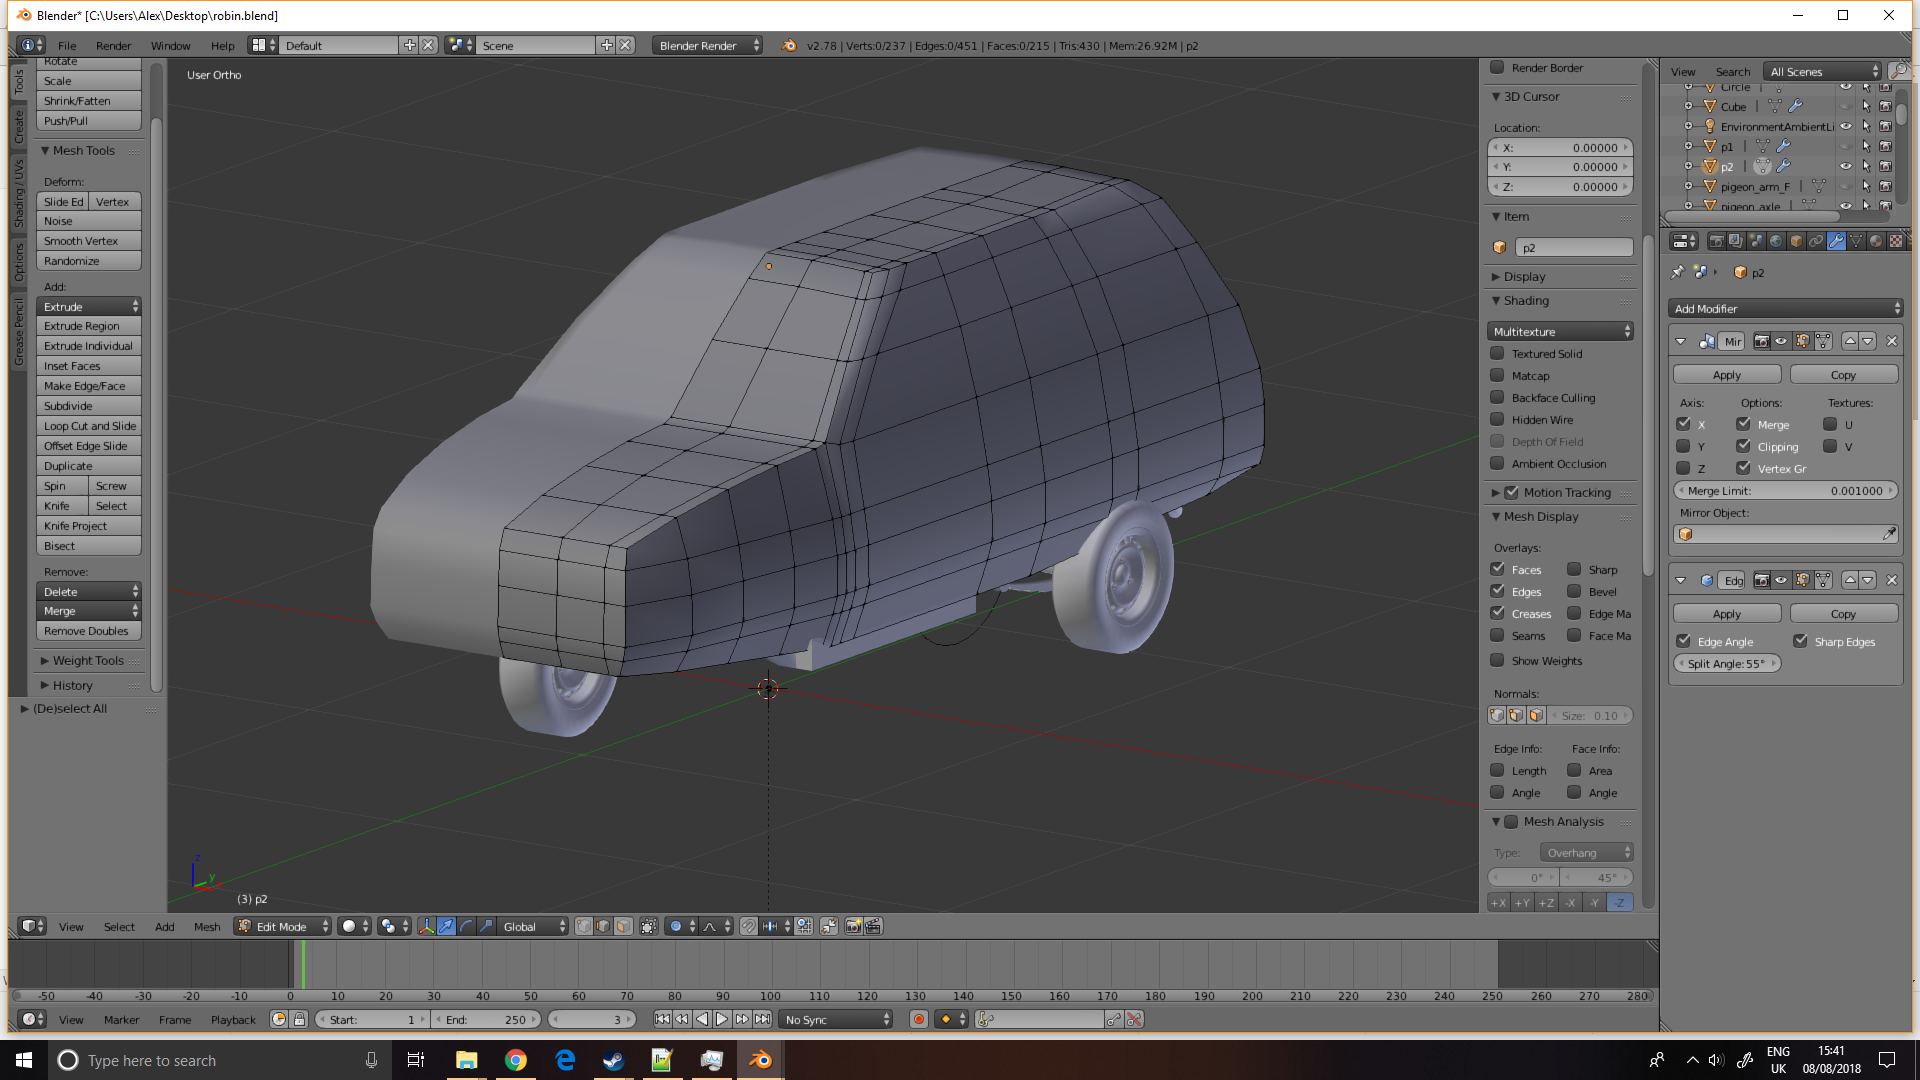Click the jump to last frame button
The height and width of the screenshot is (1080, 1920).
pos(762,1019)
